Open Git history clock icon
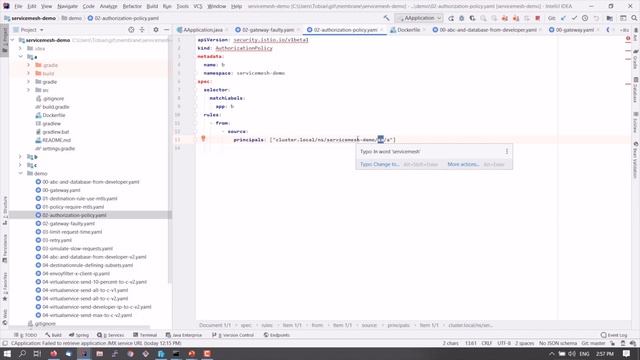This screenshot has height=360, width=640. click(x=585, y=18)
